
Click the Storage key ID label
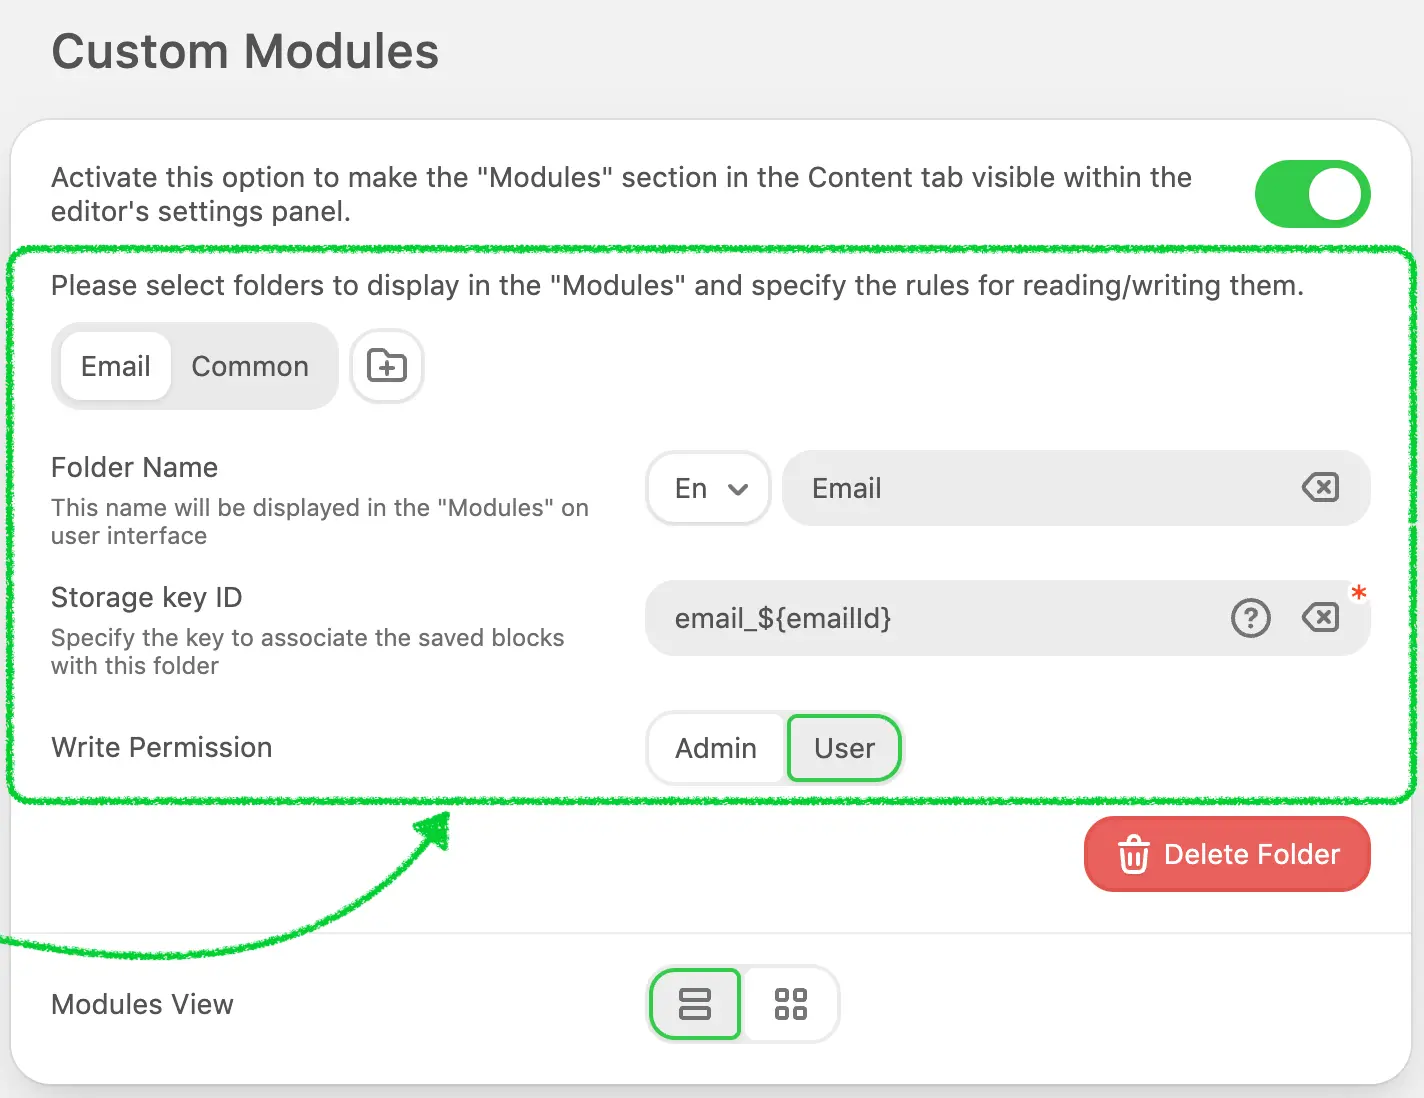(147, 598)
